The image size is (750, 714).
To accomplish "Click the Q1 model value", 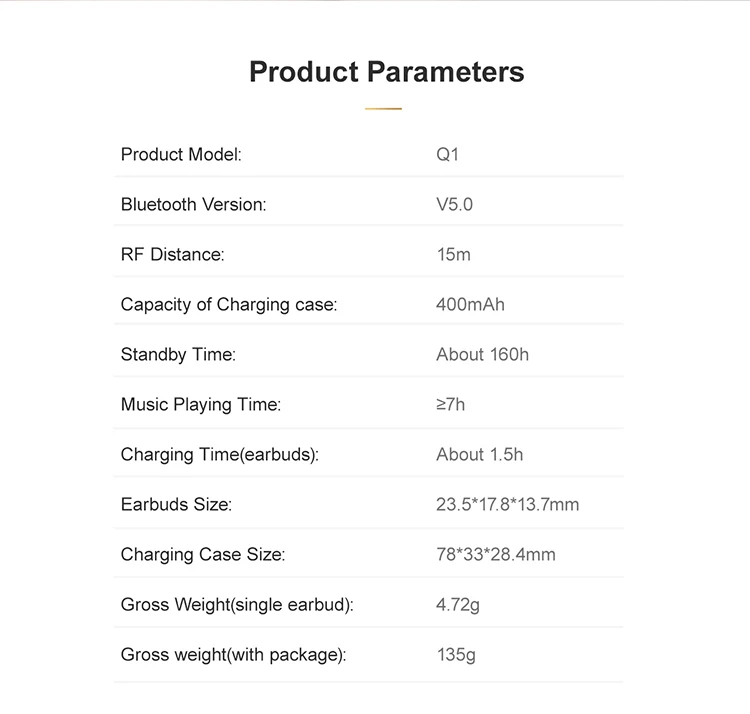I will (x=447, y=154).
